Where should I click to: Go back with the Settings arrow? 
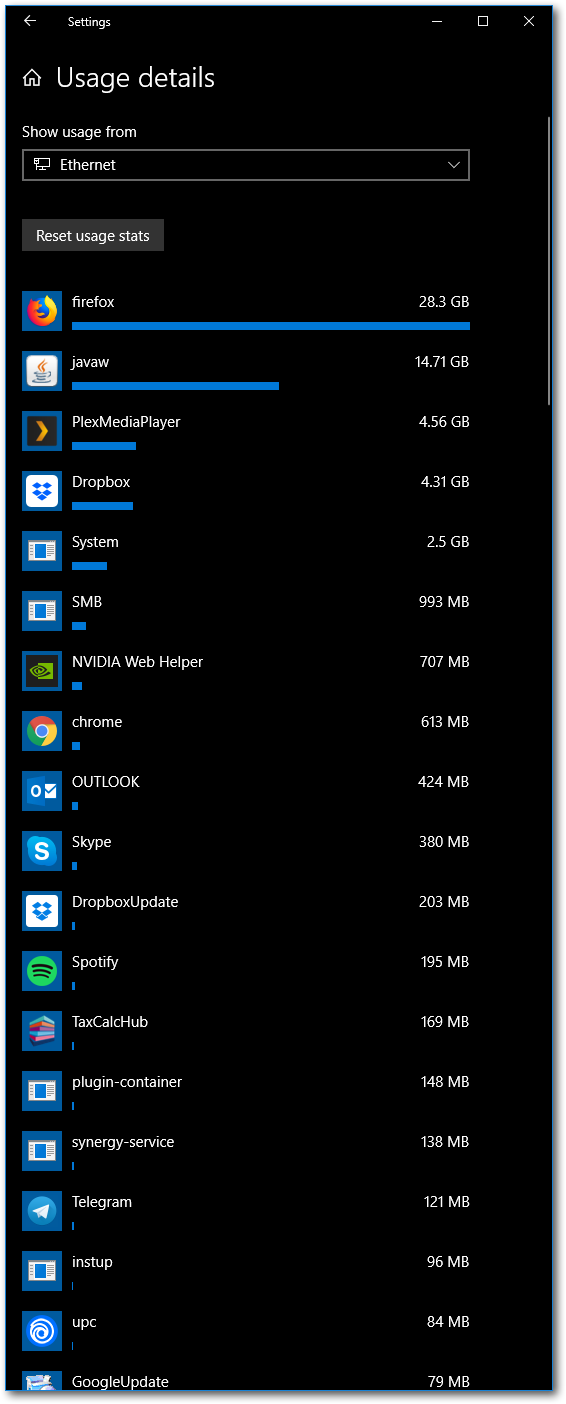point(30,21)
